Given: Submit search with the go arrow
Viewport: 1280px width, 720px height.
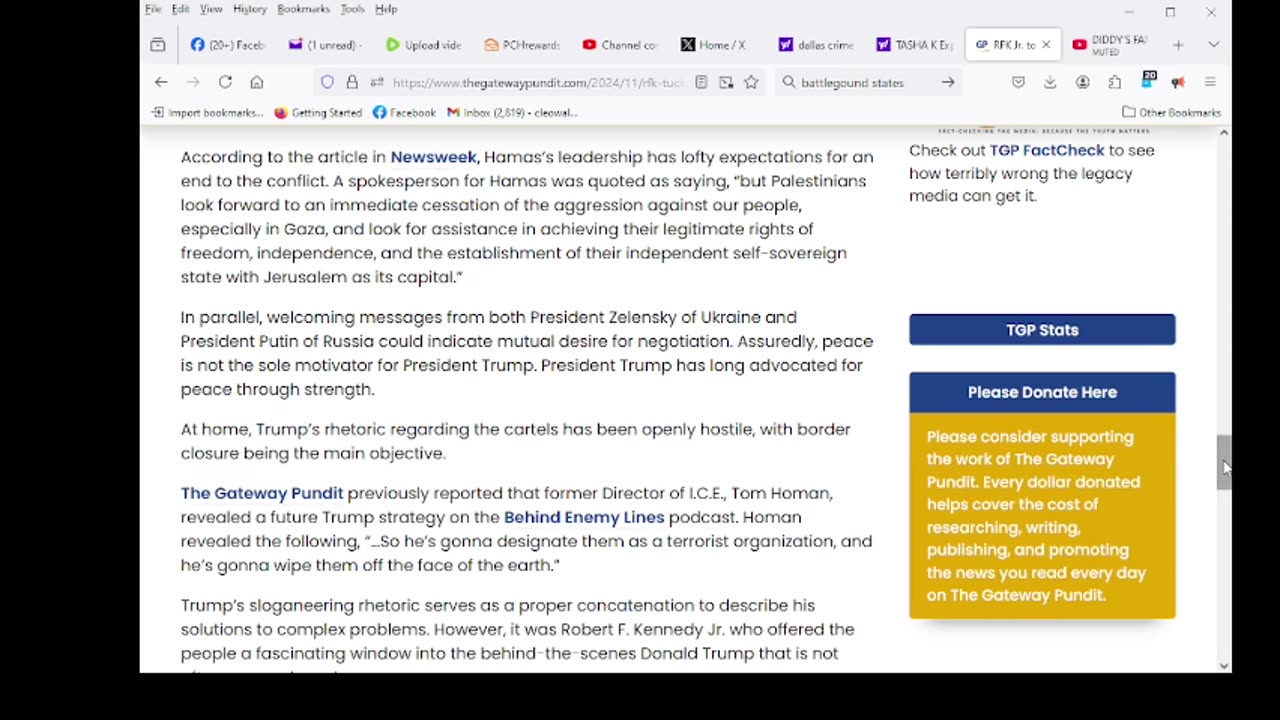Looking at the screenshot, I should [x=947, y=82].
